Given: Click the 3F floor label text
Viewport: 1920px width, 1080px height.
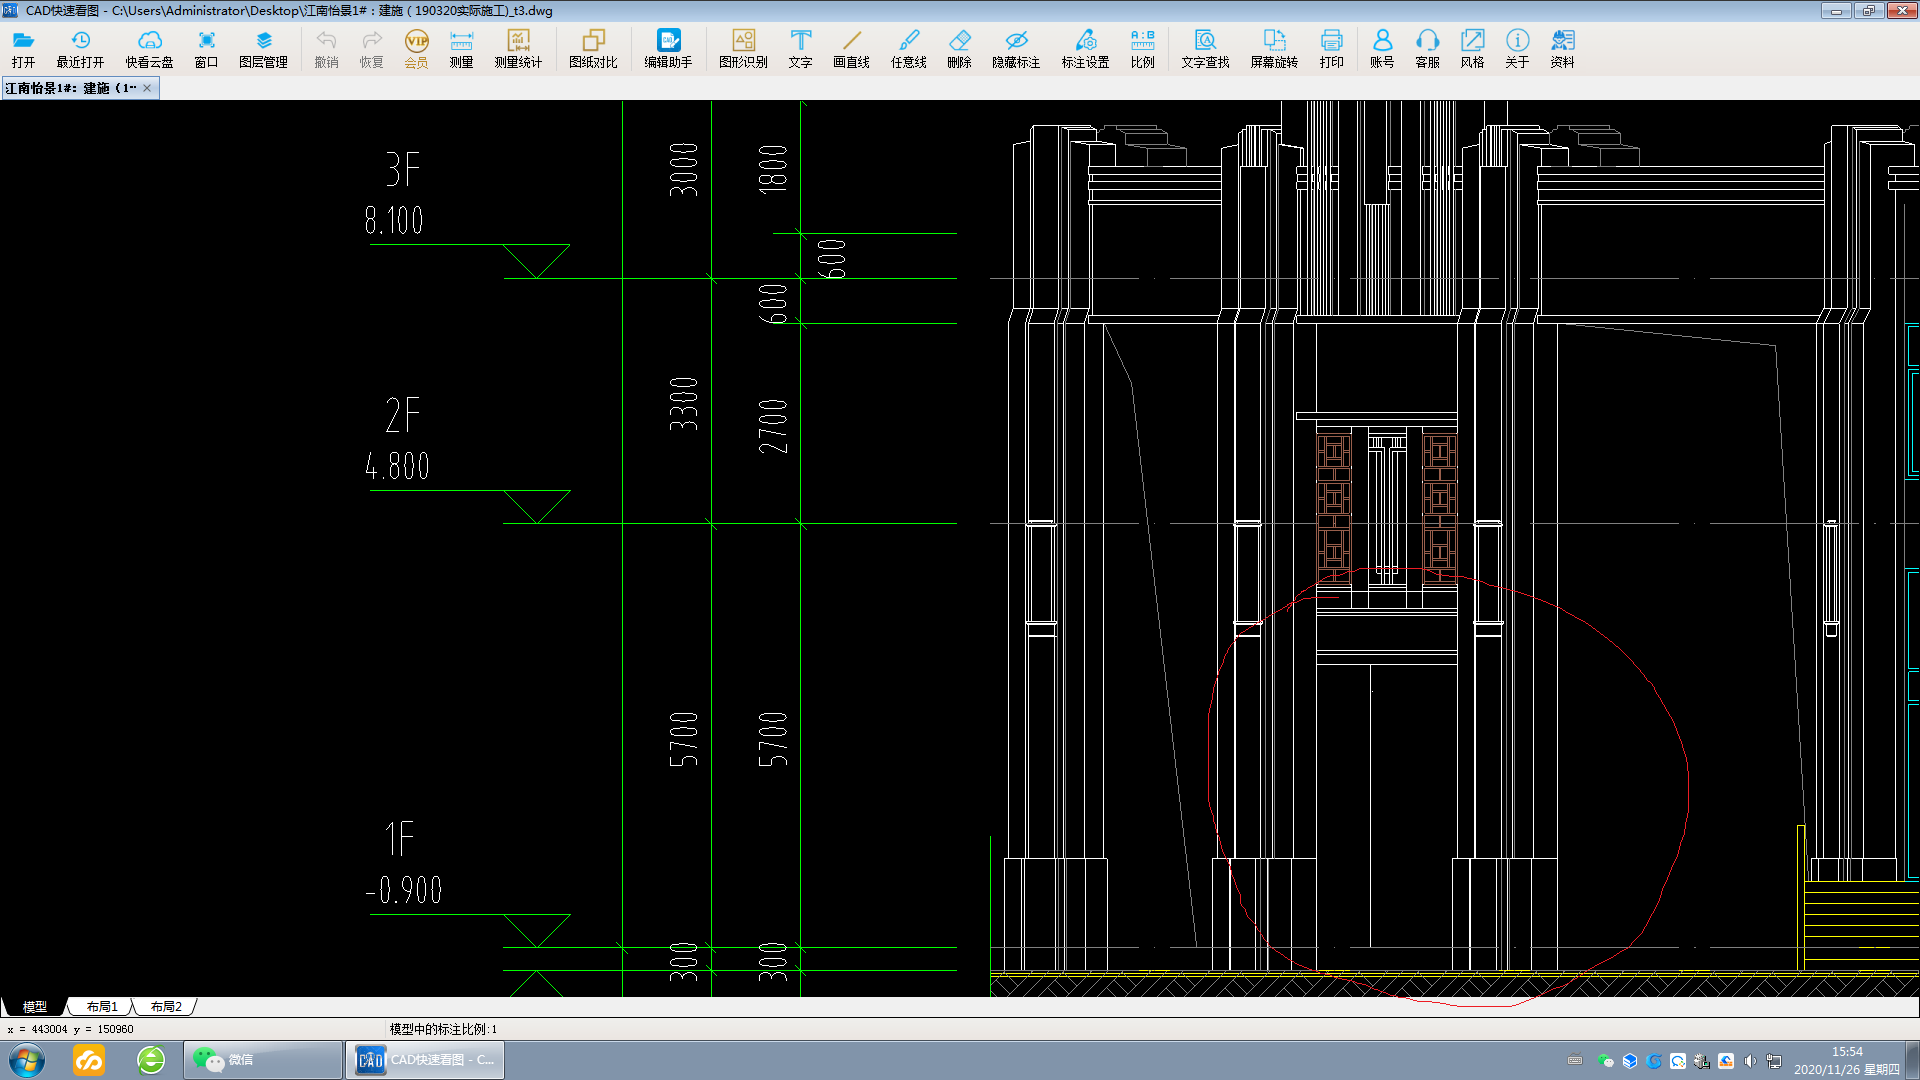Looking at the screenshot, I should (402, 170).
